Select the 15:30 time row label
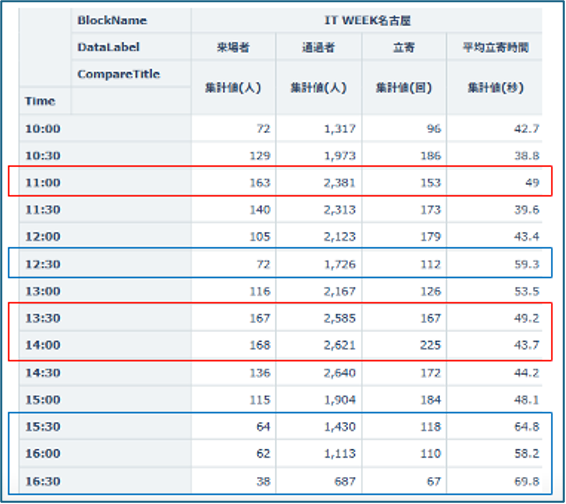 coord(43,427)
